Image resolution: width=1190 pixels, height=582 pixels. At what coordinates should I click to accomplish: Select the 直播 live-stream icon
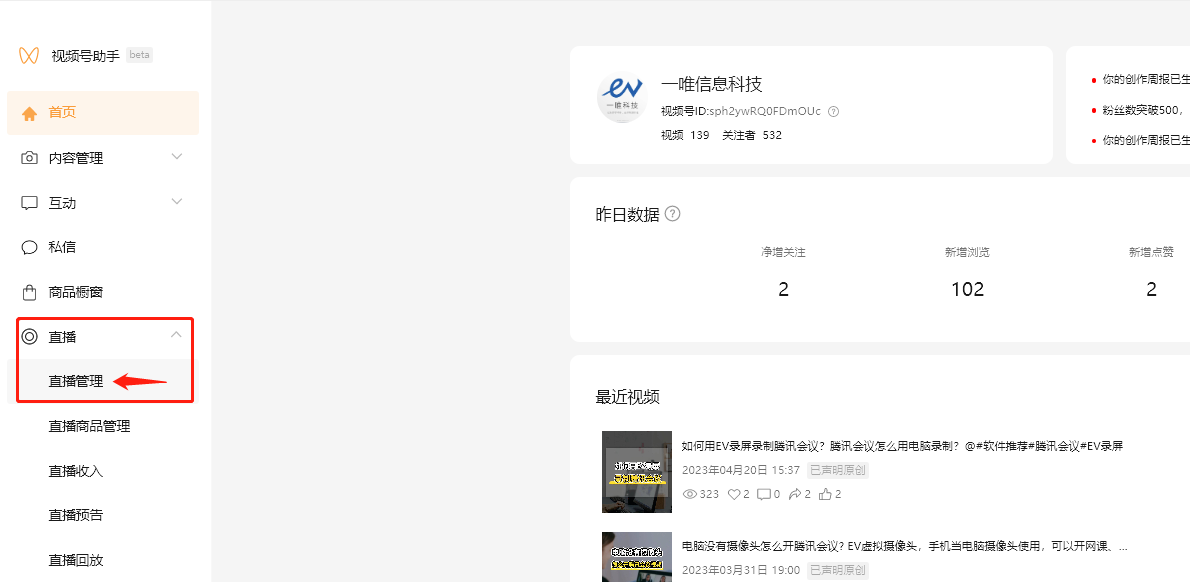(30, 336)
